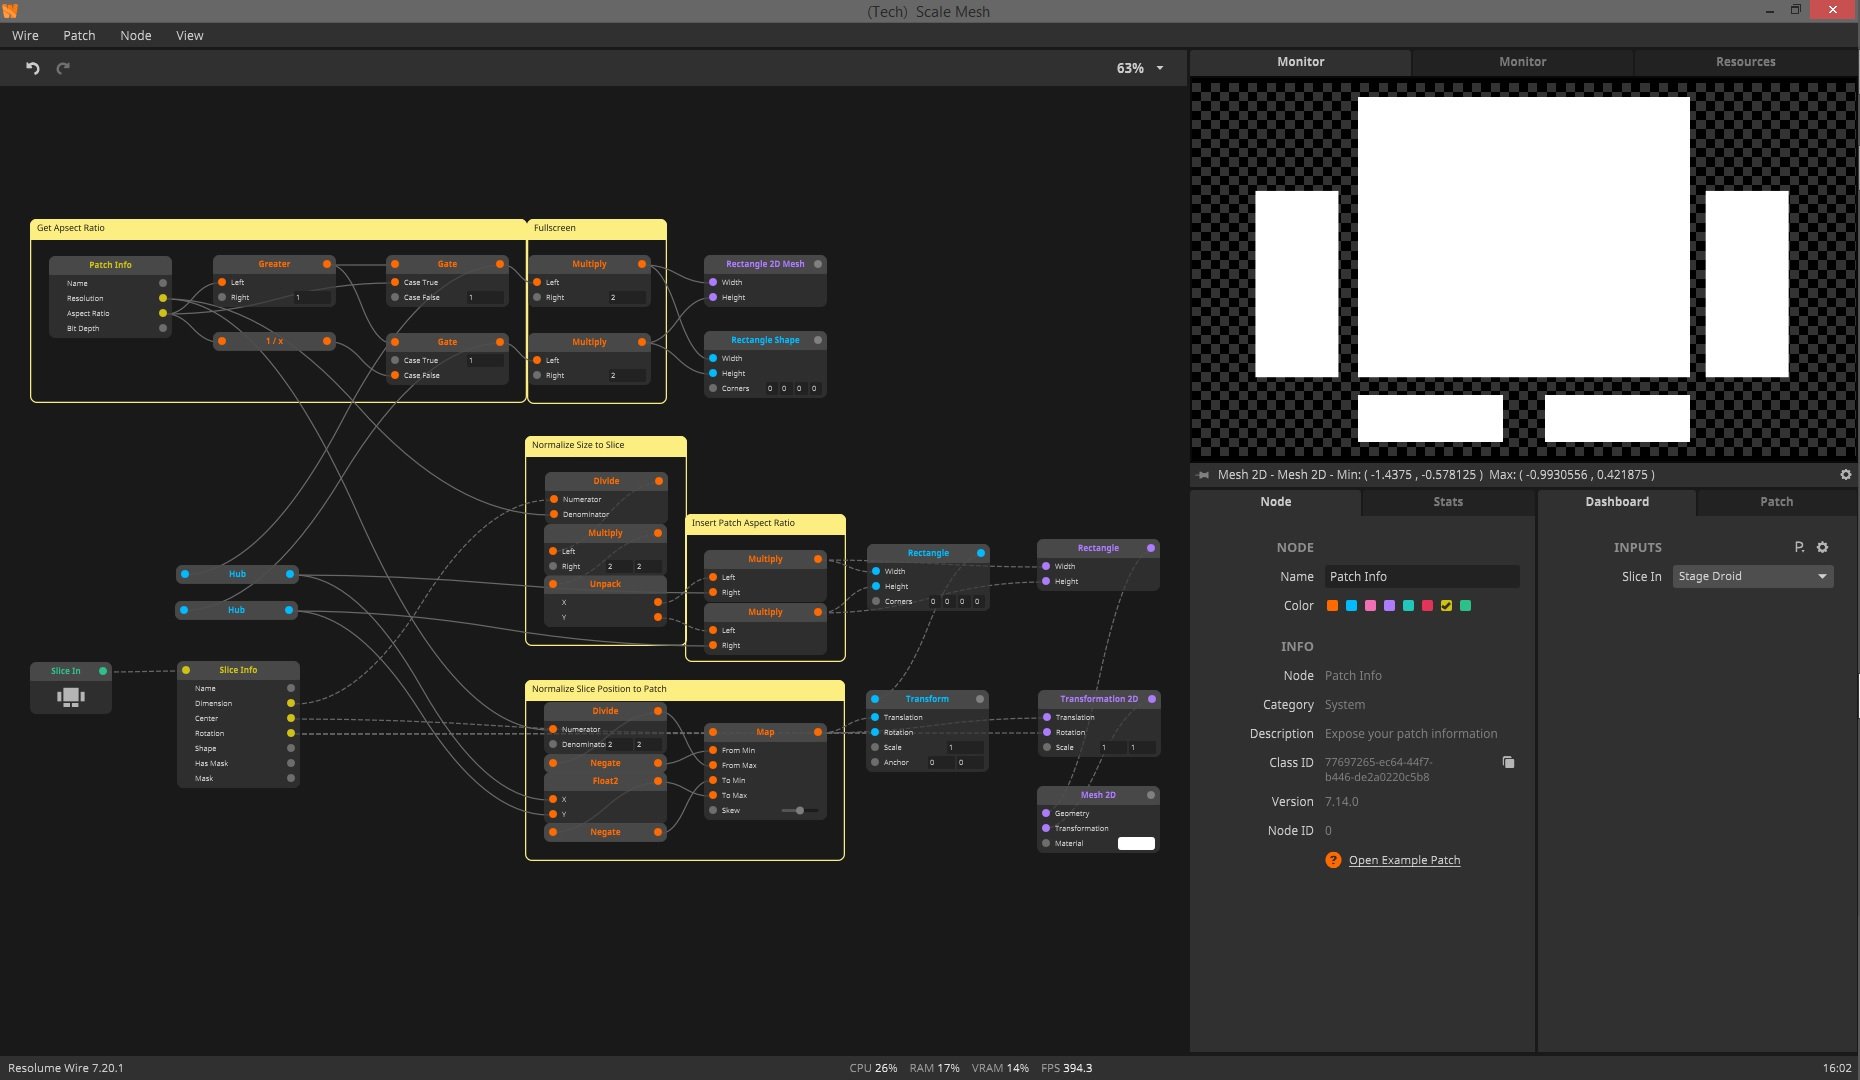1860x1080 pixels.
Task: Click the orange question mark help icon
Action: pyautogui.click(x=1333, y=860)
